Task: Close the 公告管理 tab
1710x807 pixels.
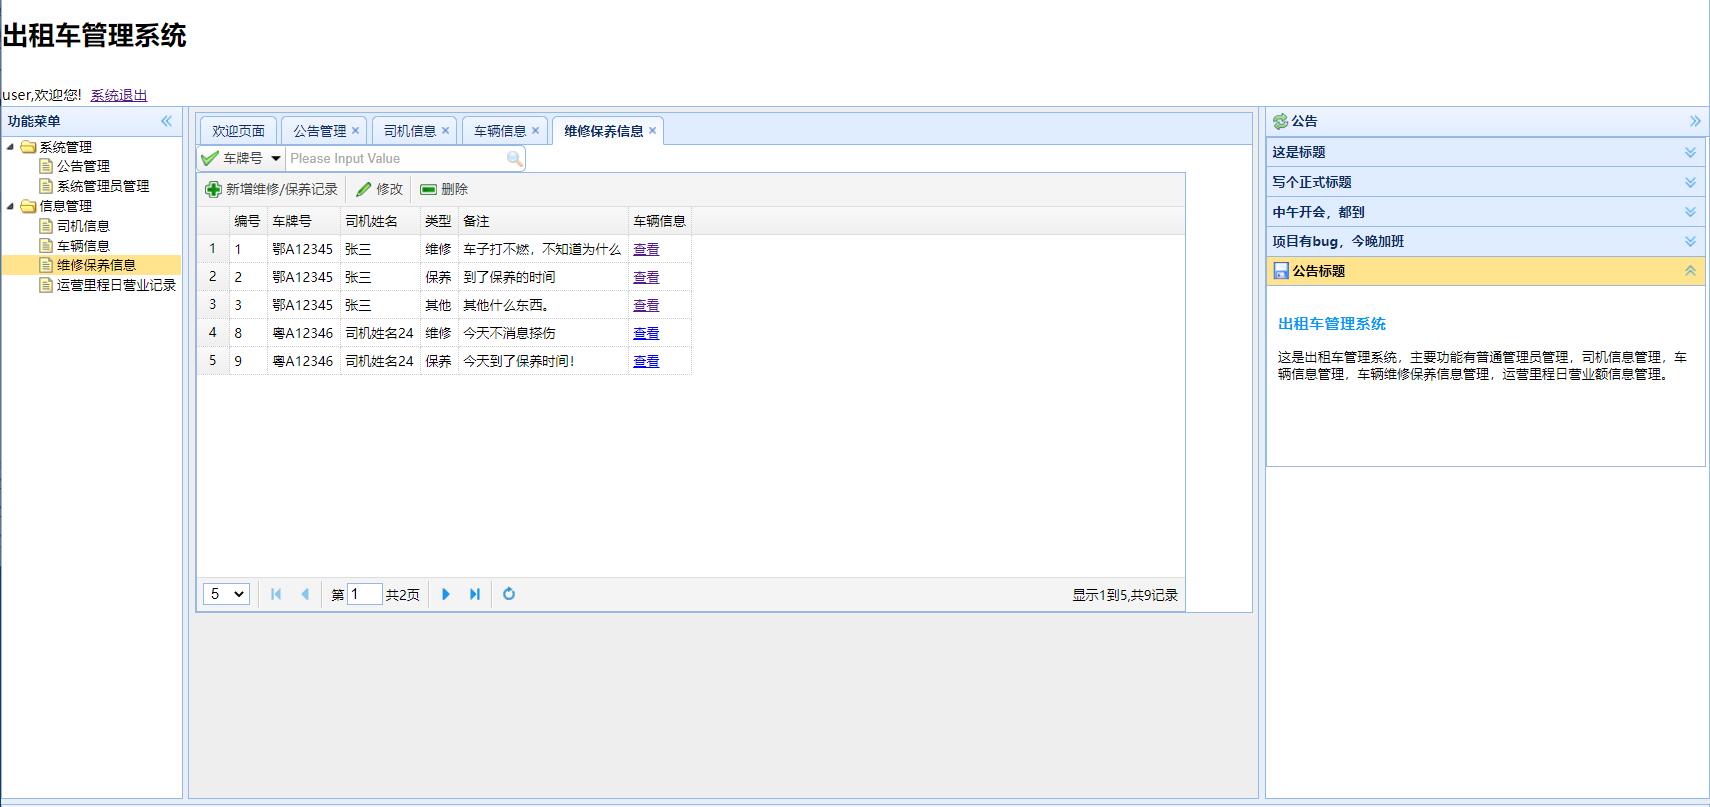Action: pyautogui.click(x=355, y=130)
